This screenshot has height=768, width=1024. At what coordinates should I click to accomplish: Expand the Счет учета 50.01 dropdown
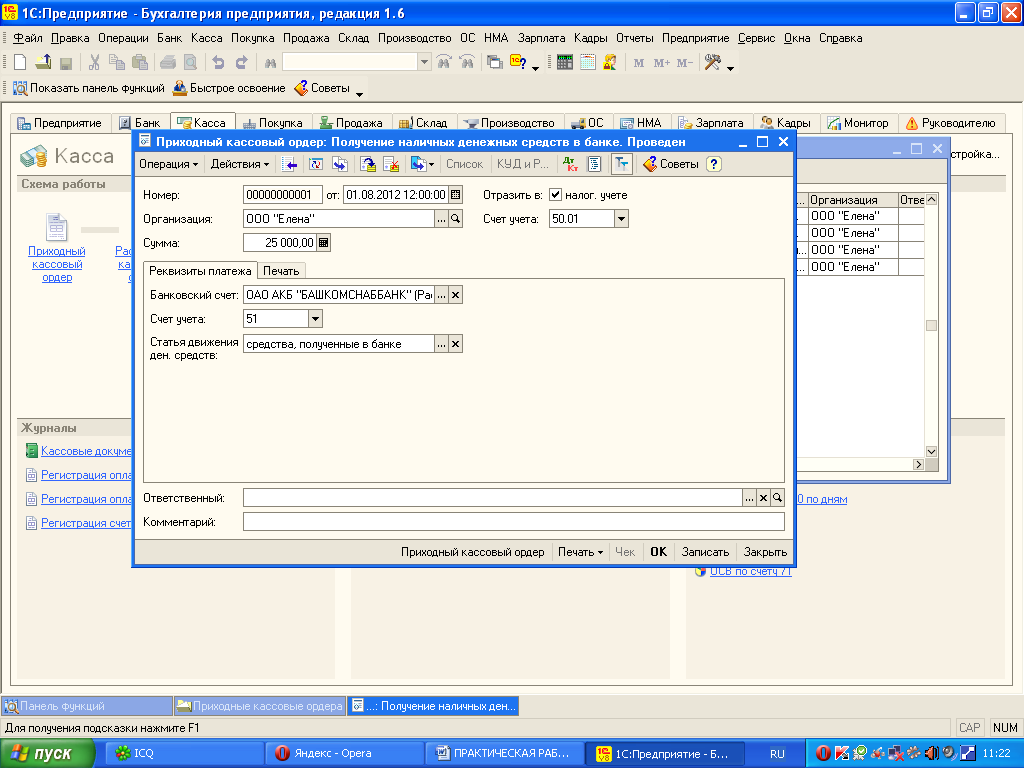point(621,219)
